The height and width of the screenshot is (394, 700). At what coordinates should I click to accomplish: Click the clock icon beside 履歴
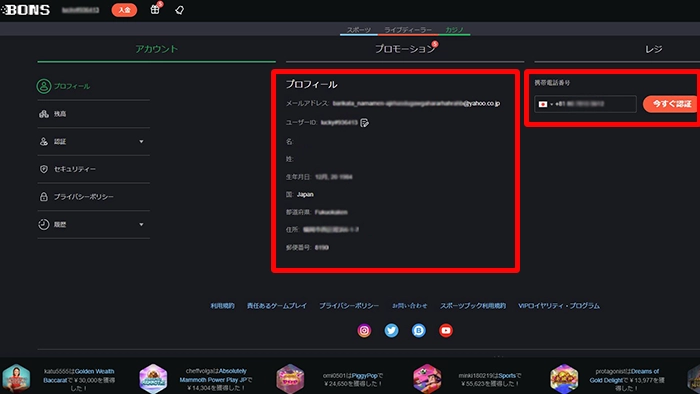pos(44,224)
